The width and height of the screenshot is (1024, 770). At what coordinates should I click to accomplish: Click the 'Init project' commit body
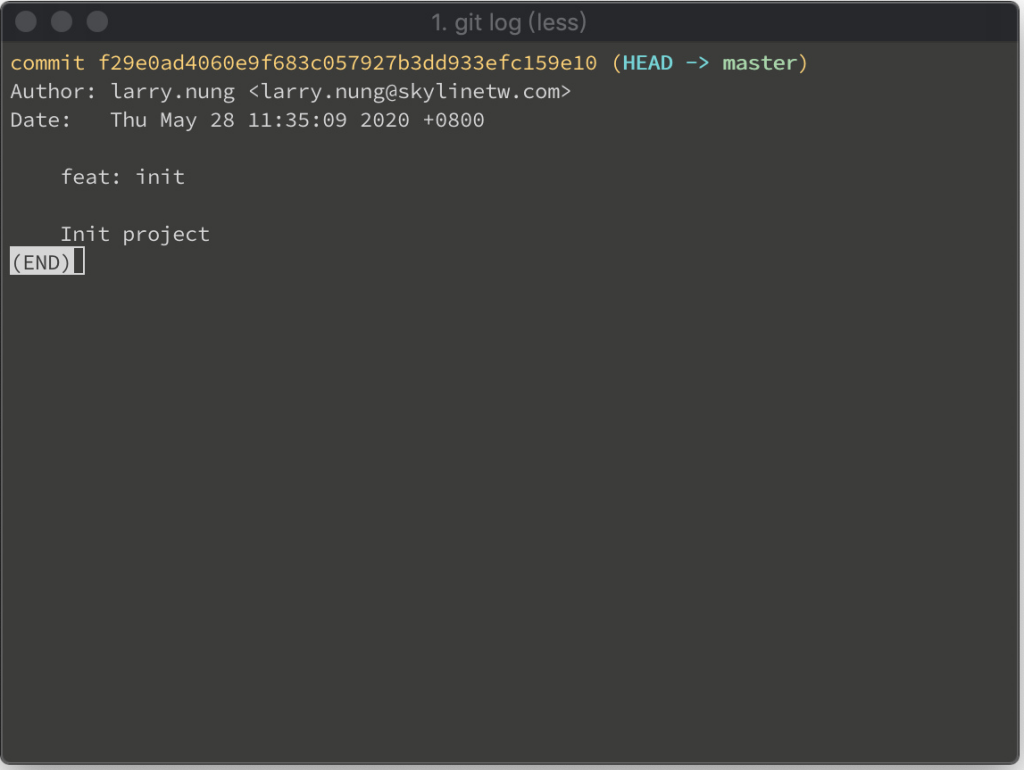pos(135,234)
